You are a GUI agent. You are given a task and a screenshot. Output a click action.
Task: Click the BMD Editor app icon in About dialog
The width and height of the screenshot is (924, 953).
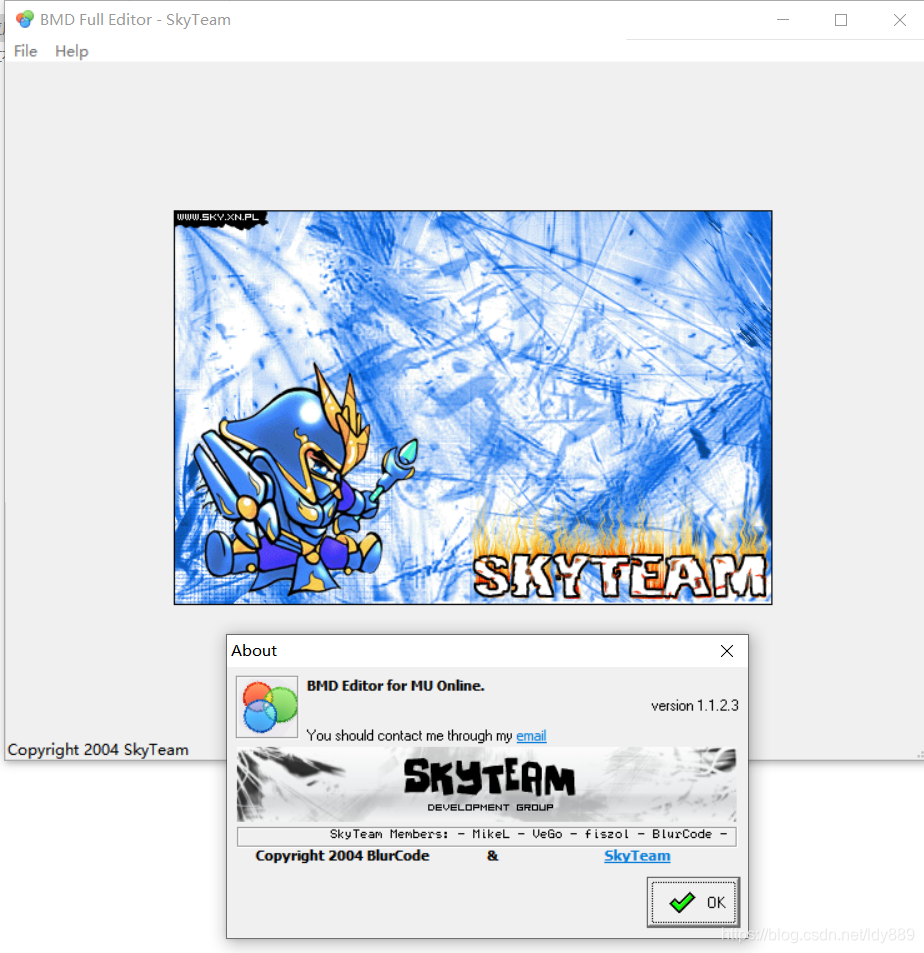point(267,707)
